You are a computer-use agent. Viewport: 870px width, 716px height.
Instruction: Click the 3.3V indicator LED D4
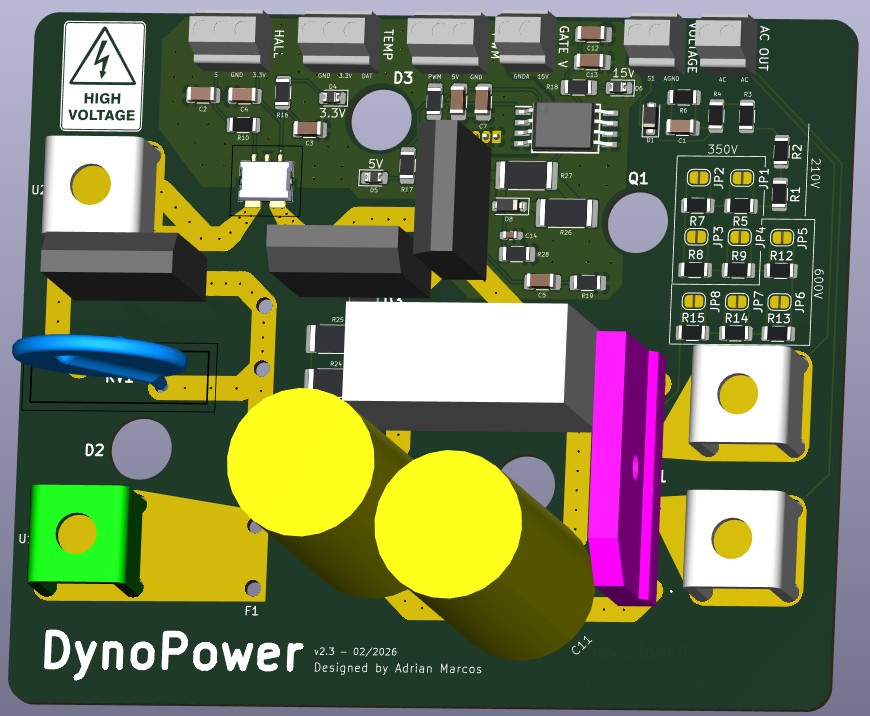(x=332, y=98)
